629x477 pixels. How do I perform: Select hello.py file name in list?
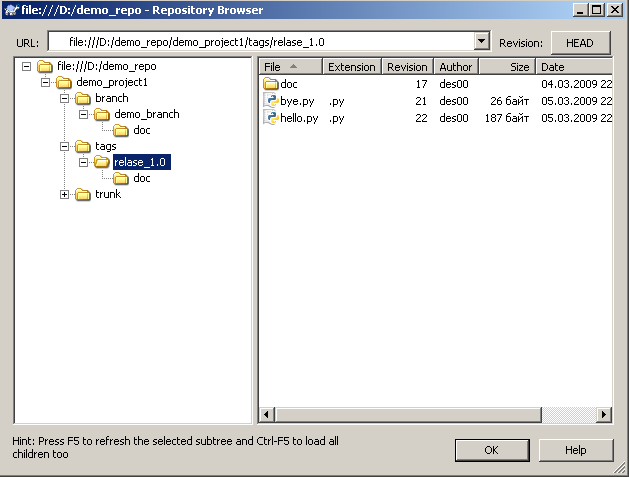click(299, 118)
